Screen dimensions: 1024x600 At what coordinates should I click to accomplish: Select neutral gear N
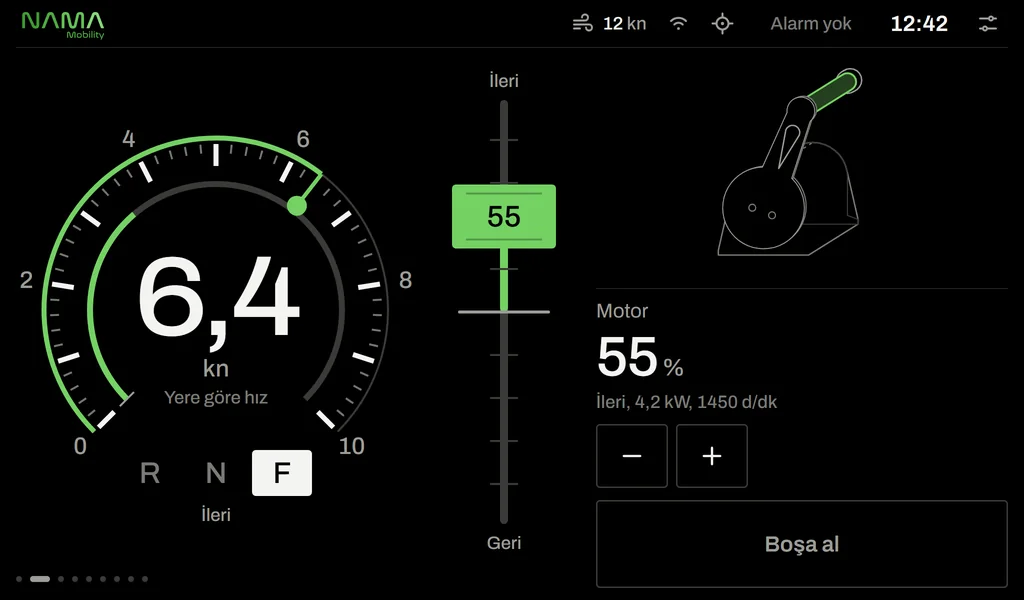pyautogui.click(x=216, y=473)
